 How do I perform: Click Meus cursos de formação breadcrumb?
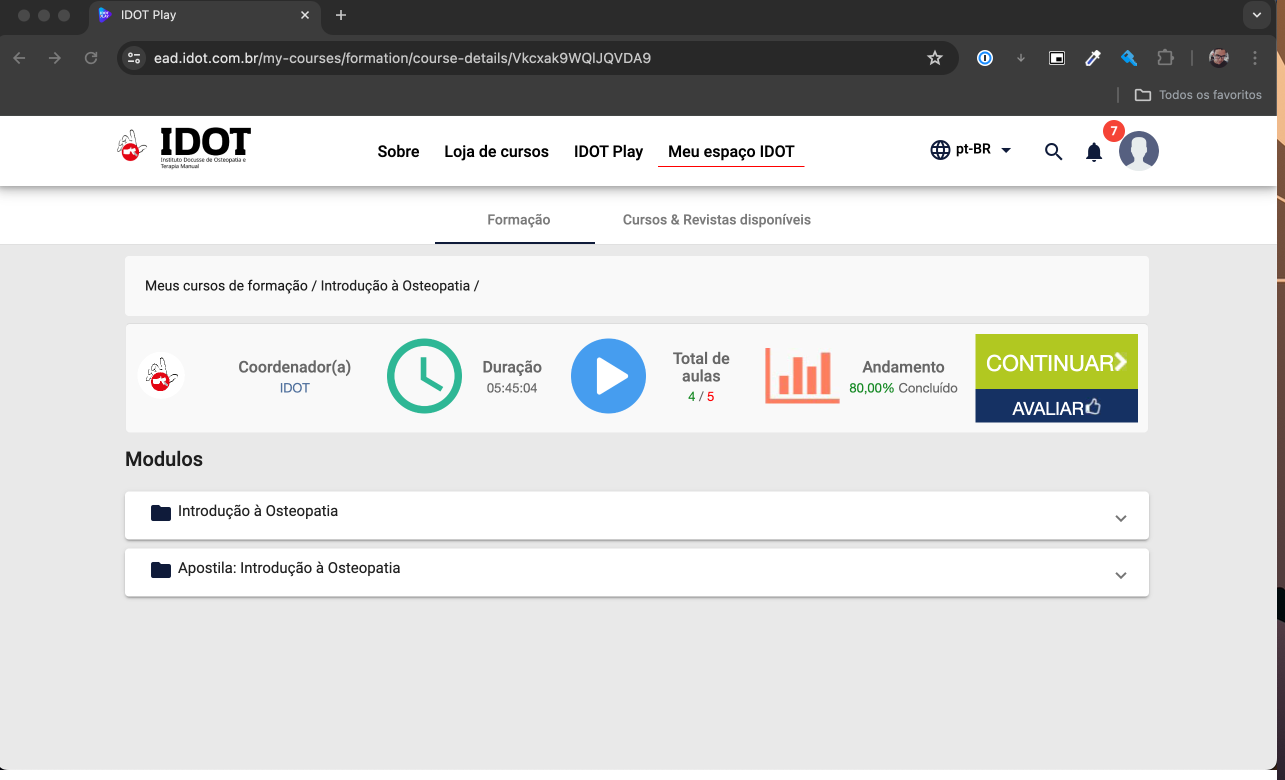pyautogui.click(x=226, y=286)
